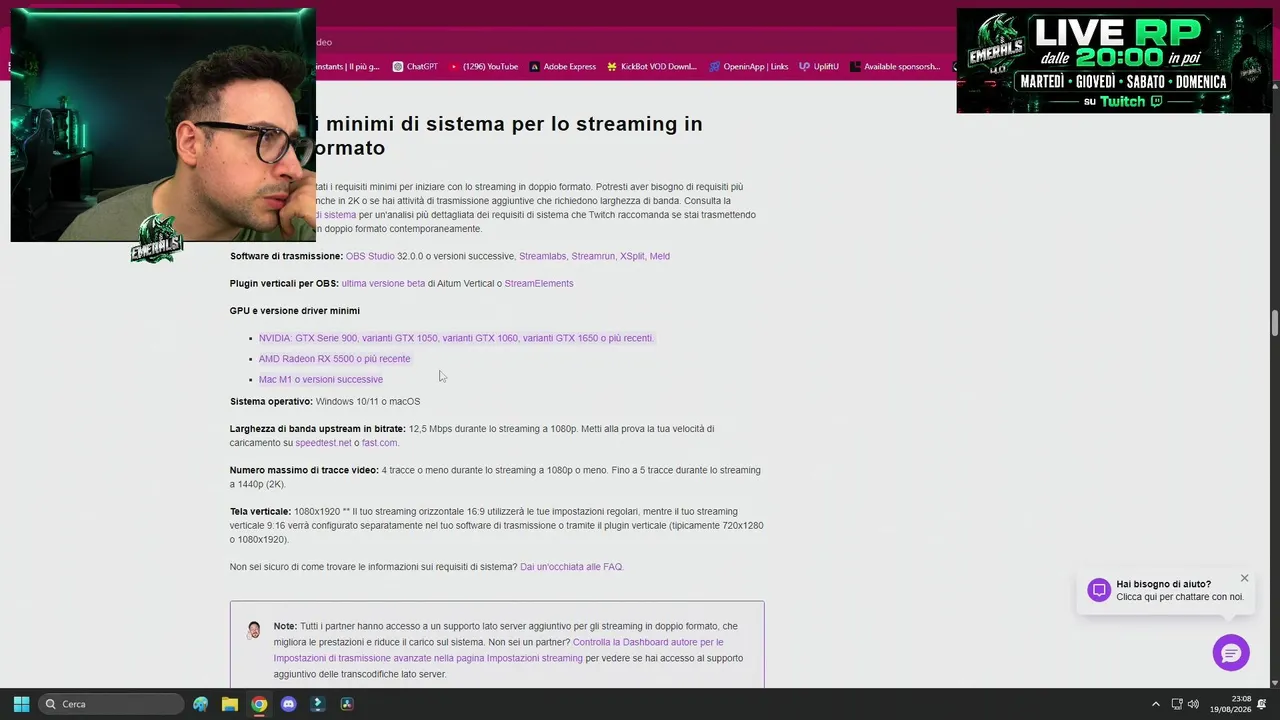Open the ChatGPT bookmark
1280x720 pixels.
point(415,67)
